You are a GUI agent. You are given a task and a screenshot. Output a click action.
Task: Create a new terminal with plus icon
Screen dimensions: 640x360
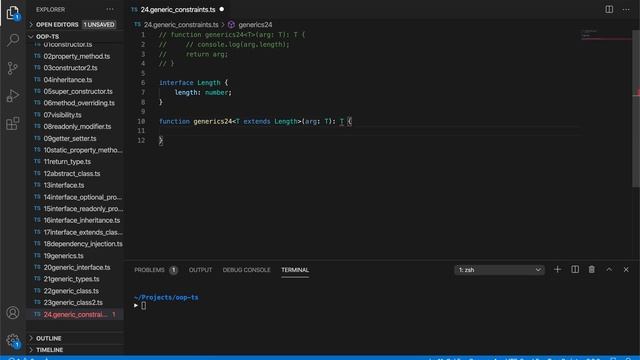pyautogui.click(x=557, y=269)
